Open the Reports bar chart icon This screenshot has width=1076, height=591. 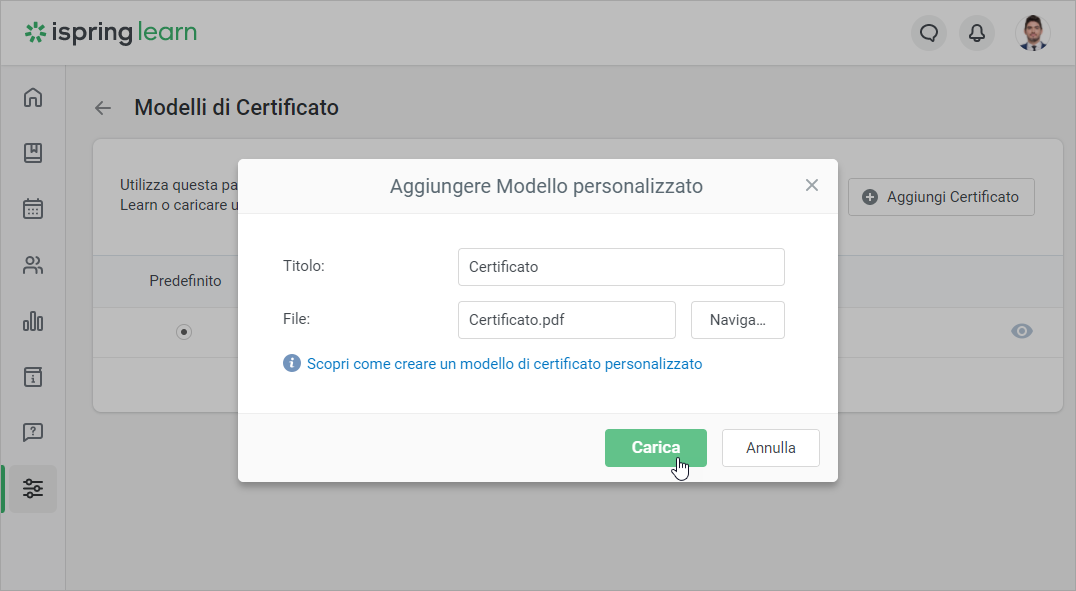click(x=33, y=321)
